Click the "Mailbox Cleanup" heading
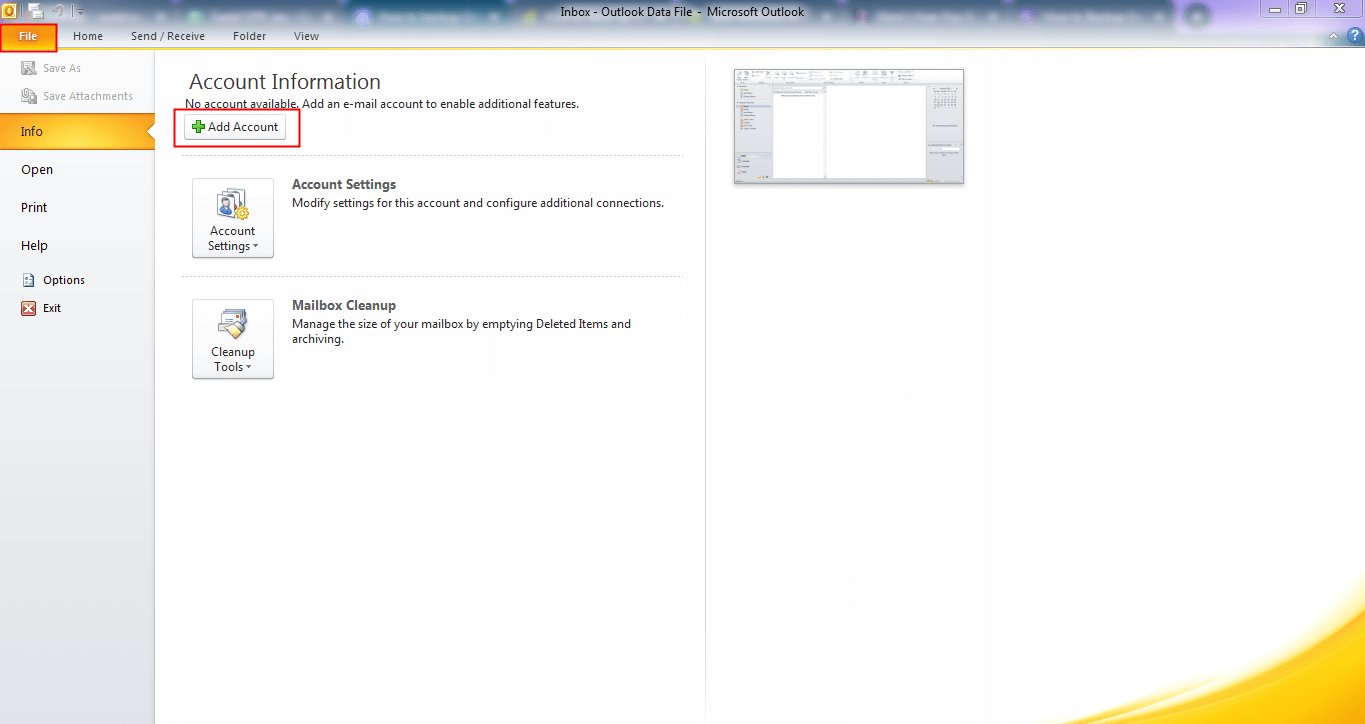 pyautogui.click(x=344, y=306)
